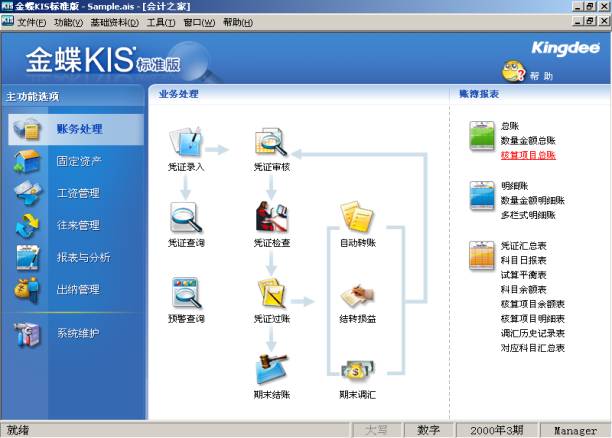Select 系统维护 text in main menu
The width and height of the screenshot is (612, 438).
(x=78, y=333)
